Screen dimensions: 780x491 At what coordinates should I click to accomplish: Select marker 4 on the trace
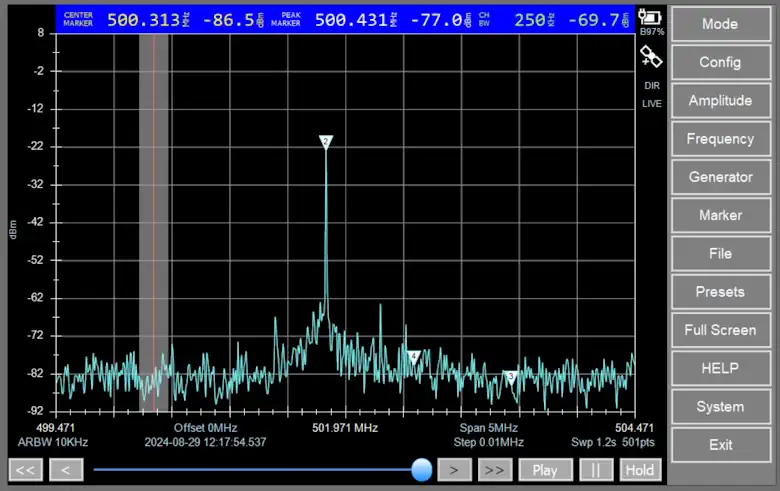click(x=413, y=356)
